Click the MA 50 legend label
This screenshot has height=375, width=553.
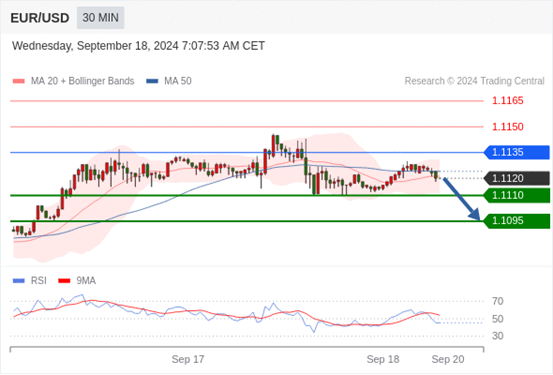(178, 81)
